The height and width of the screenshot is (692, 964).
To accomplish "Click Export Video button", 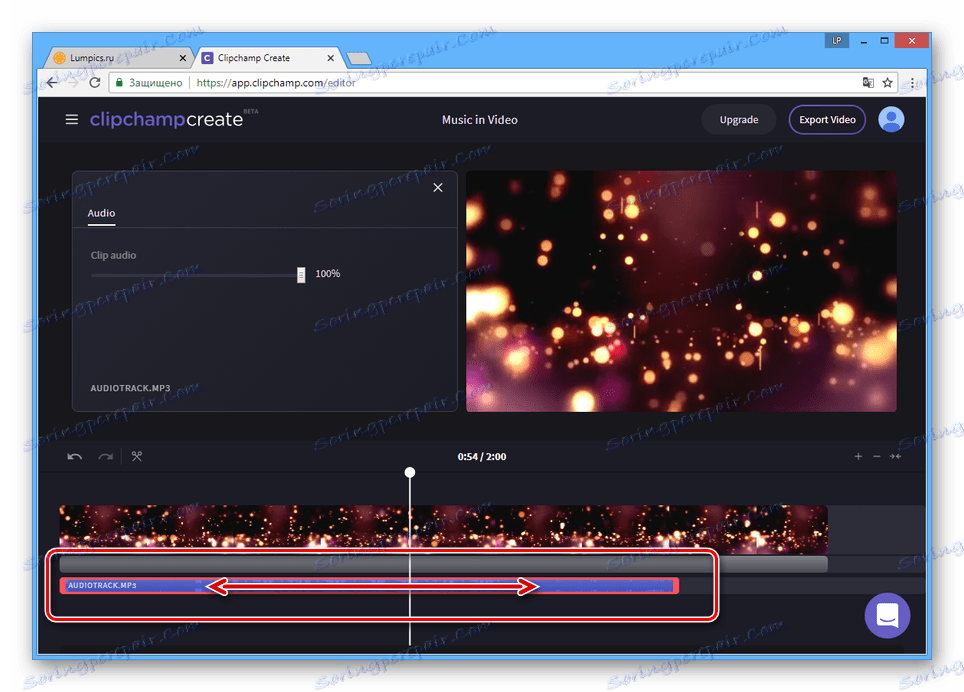I will [x=827, y=120].
